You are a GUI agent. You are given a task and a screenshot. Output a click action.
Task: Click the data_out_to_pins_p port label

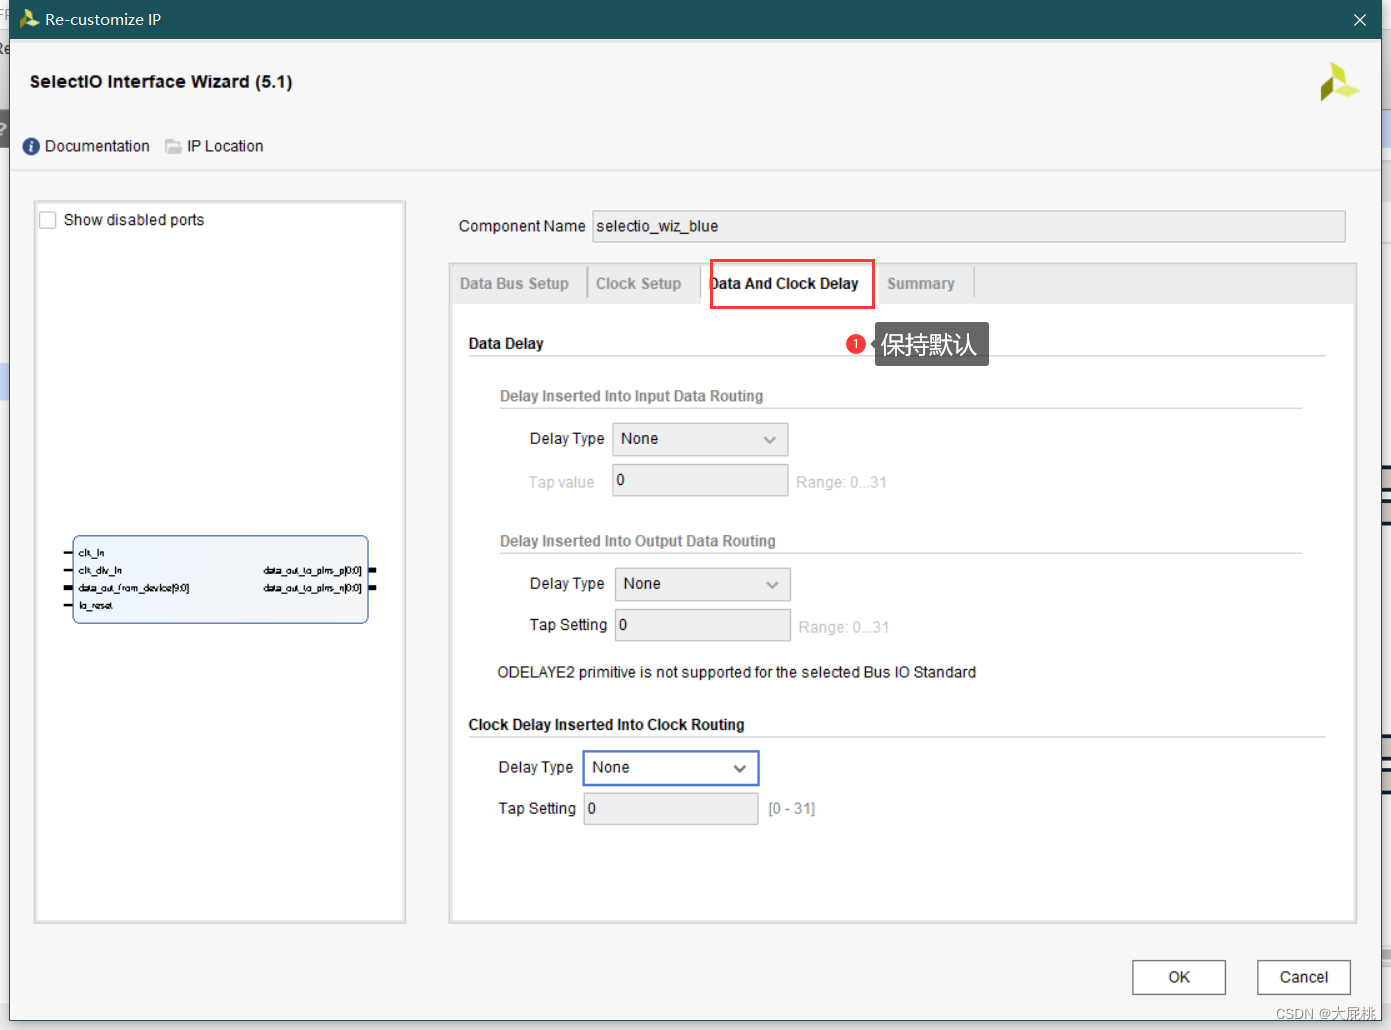pos(312,571)
